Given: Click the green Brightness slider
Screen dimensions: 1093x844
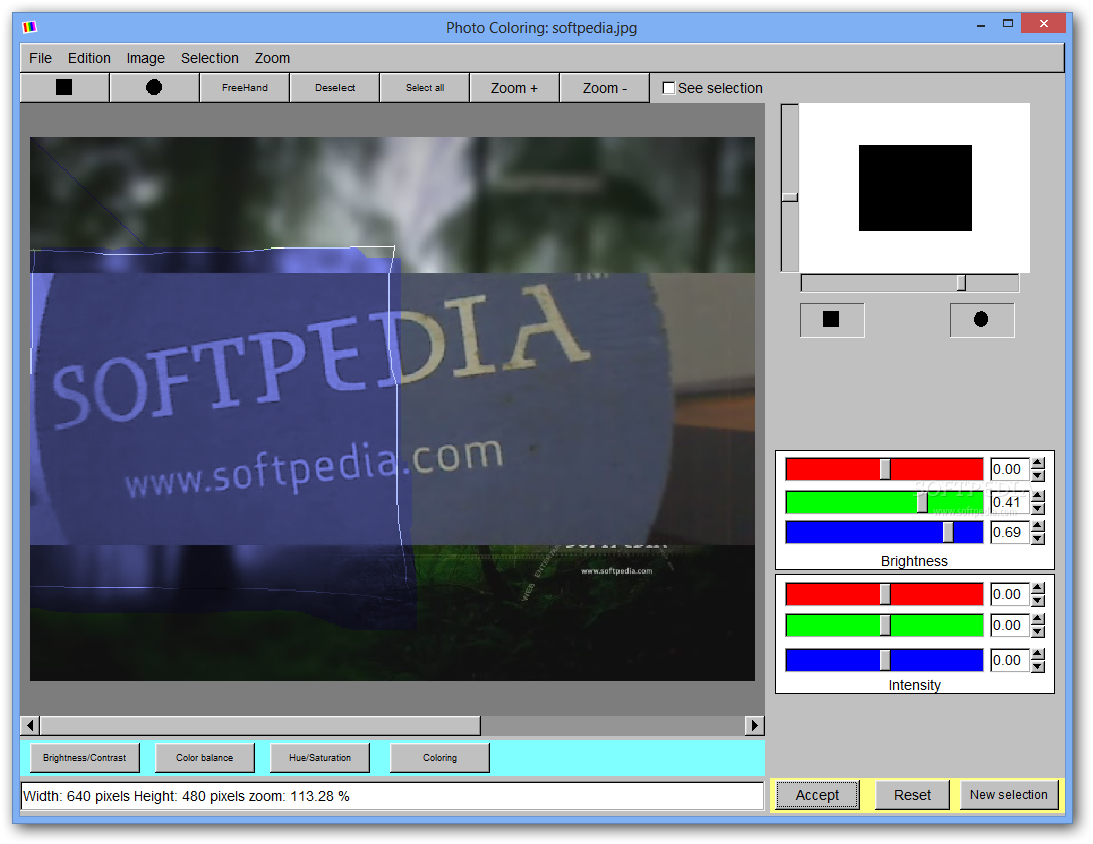Looking at the screenshot, I should [x=884, y=502].
